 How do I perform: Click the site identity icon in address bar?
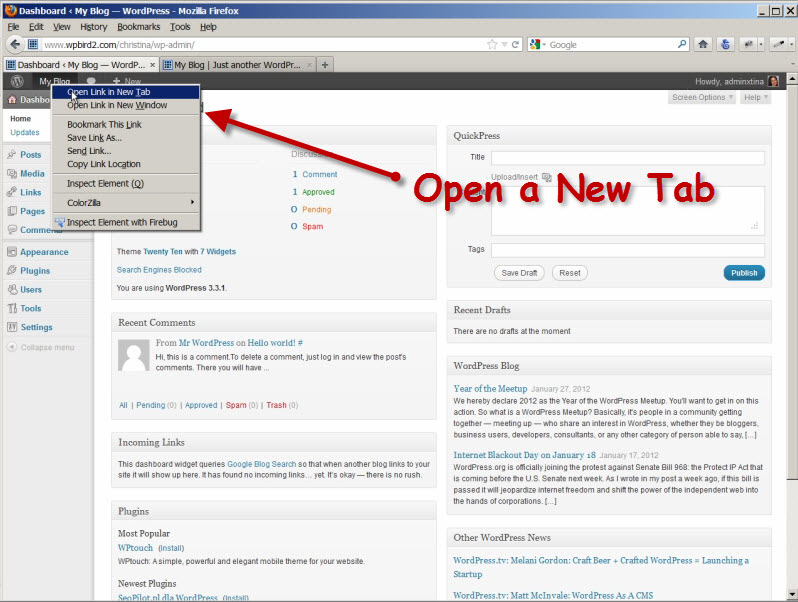(33, 44)
